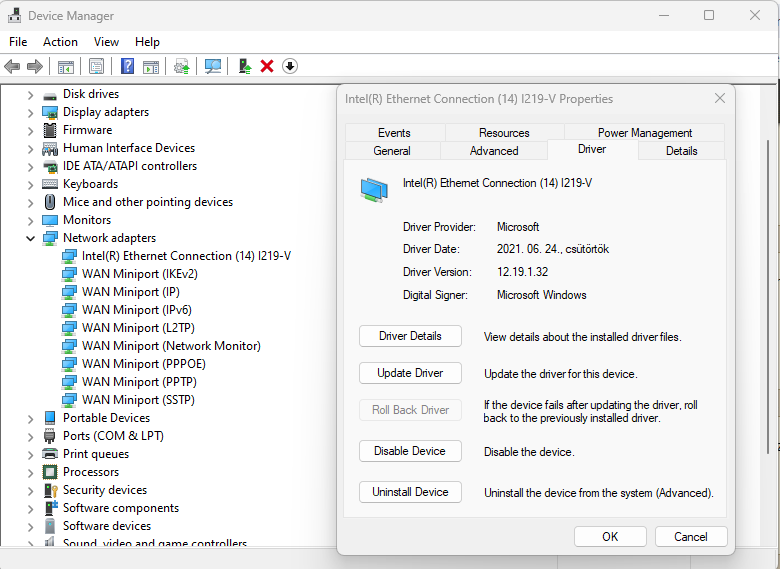Open the View menu

(106, 42)
